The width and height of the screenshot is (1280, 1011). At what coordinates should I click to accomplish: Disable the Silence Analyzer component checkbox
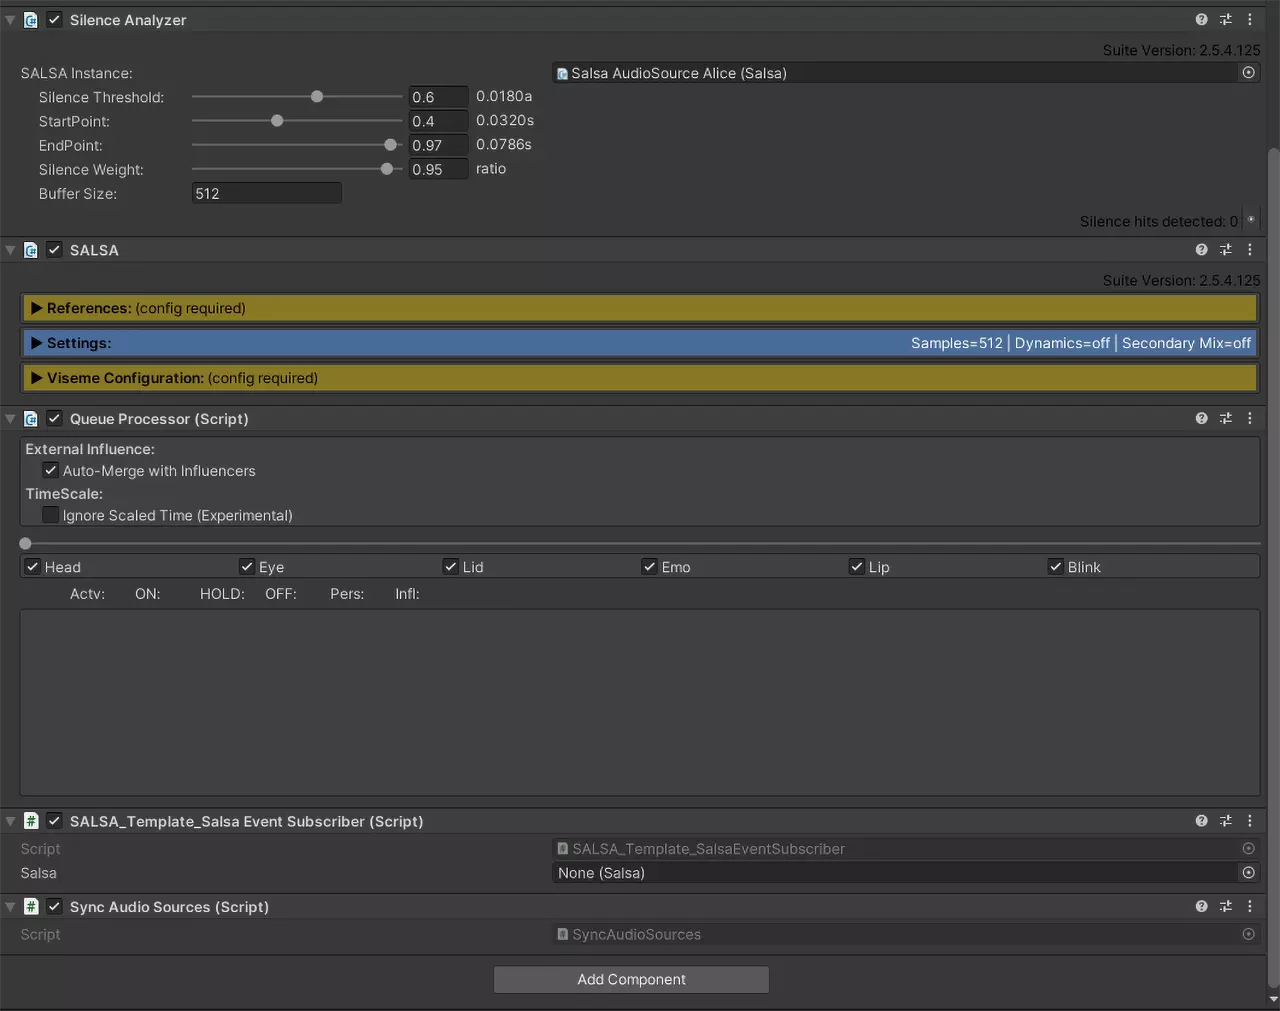click(55, 20)
